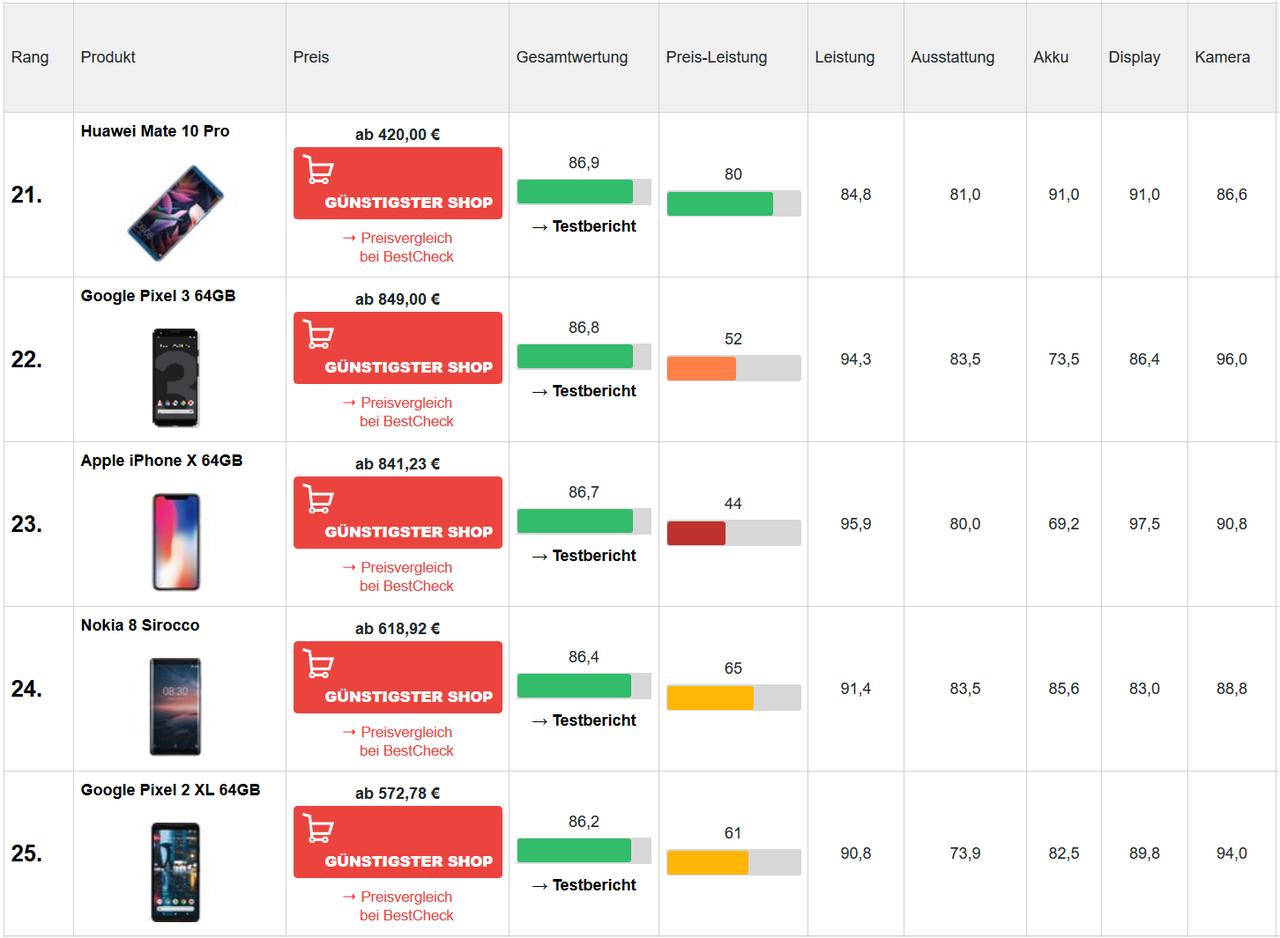Image resolution: width=1280 pixels, height=938 pixels.
Task: Open Günstigster Shop for Nokia 8 Sirocco
Action: [398, 677]
